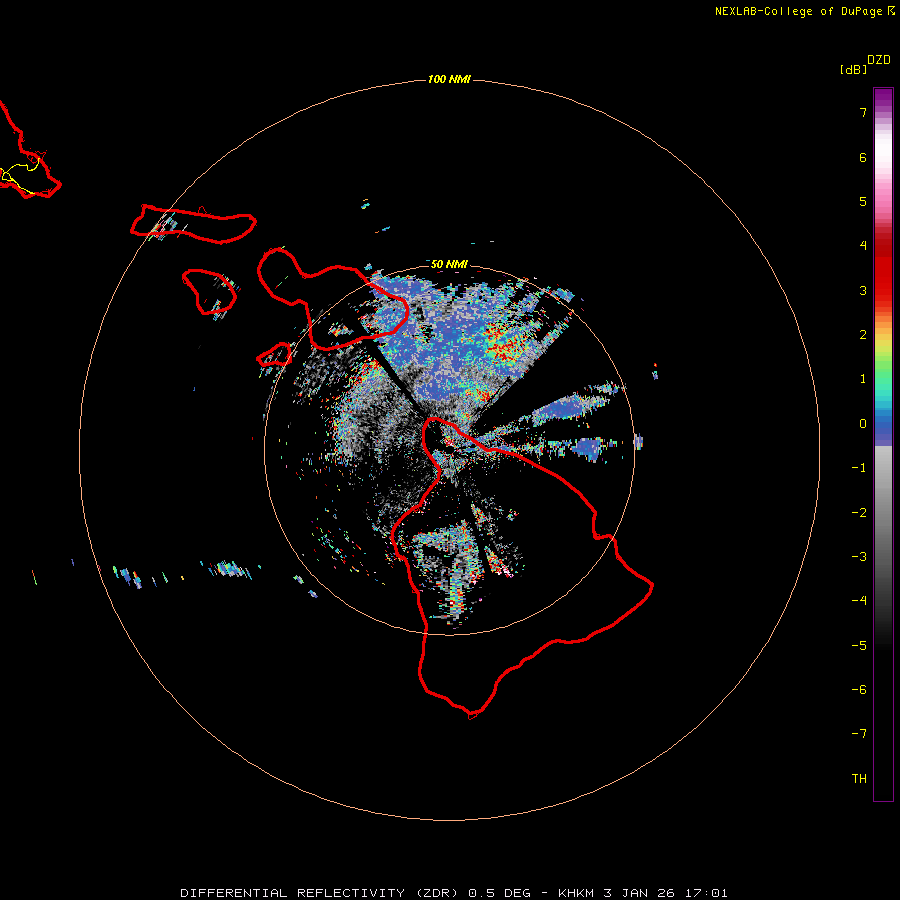Click the 50 NMI range ring label
Screen dimensions: 900x900
click(x=449, y=264)
